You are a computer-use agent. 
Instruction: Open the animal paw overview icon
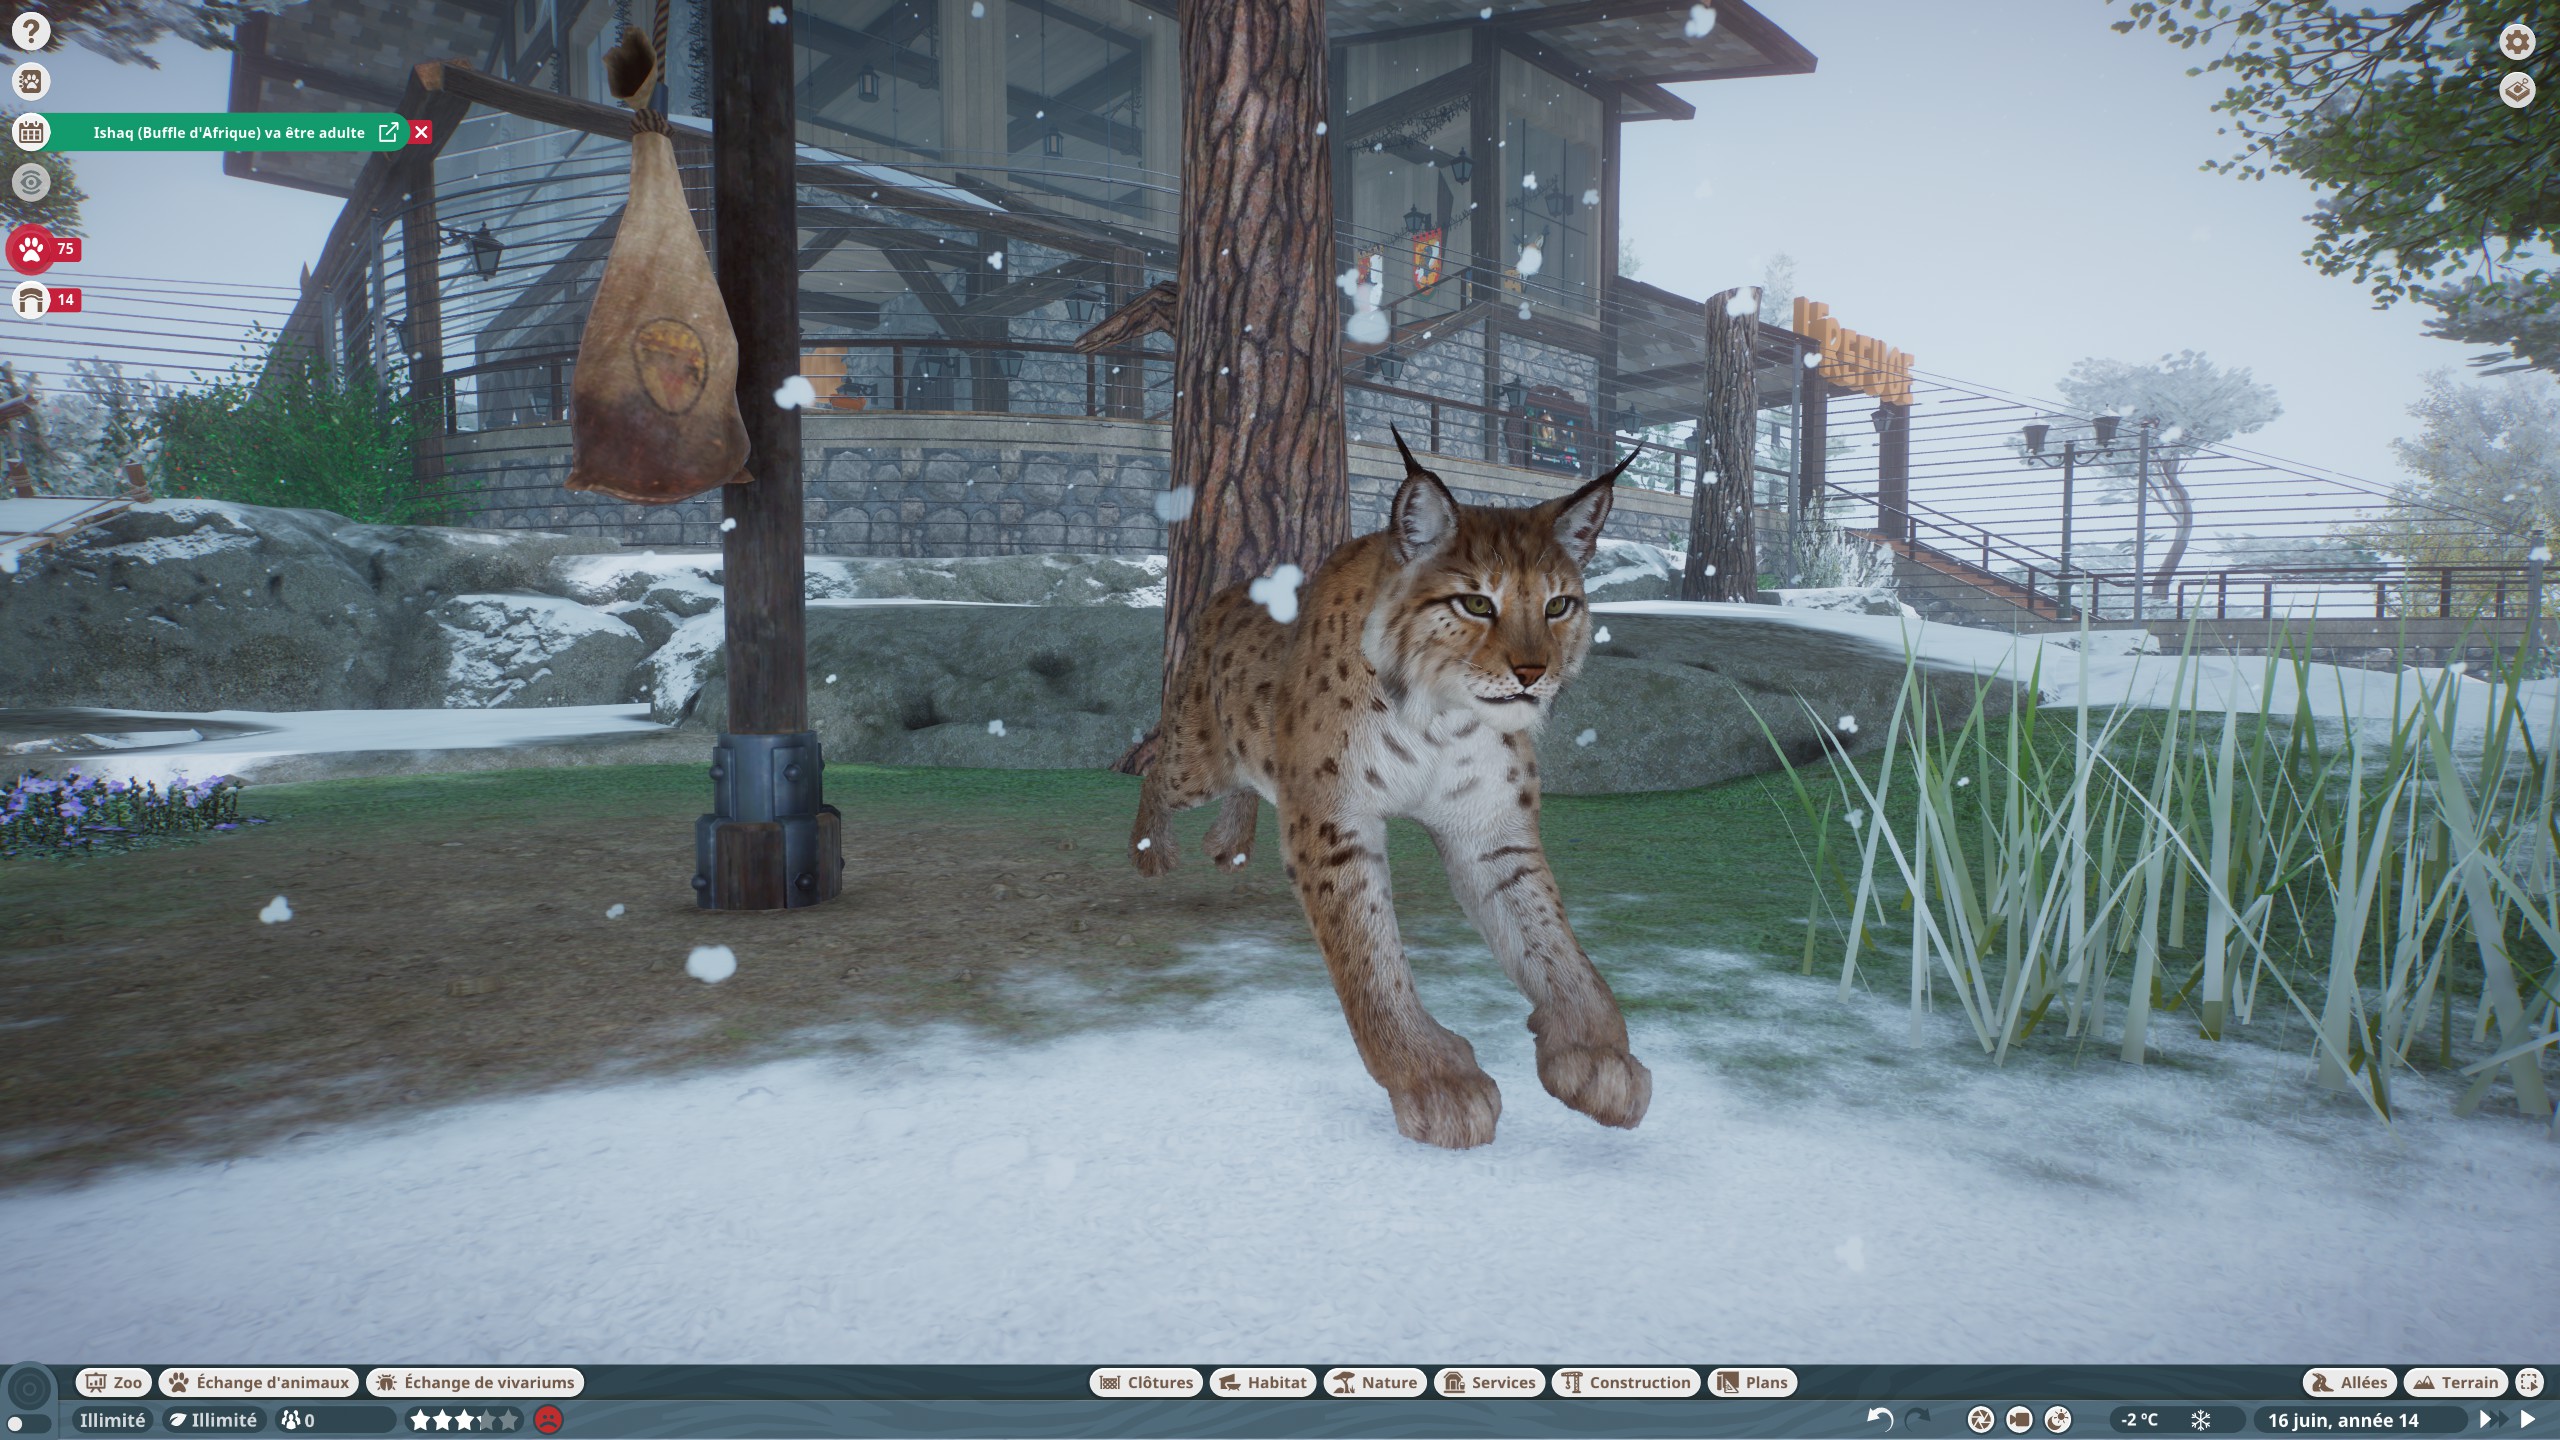(x=31, y=81)
